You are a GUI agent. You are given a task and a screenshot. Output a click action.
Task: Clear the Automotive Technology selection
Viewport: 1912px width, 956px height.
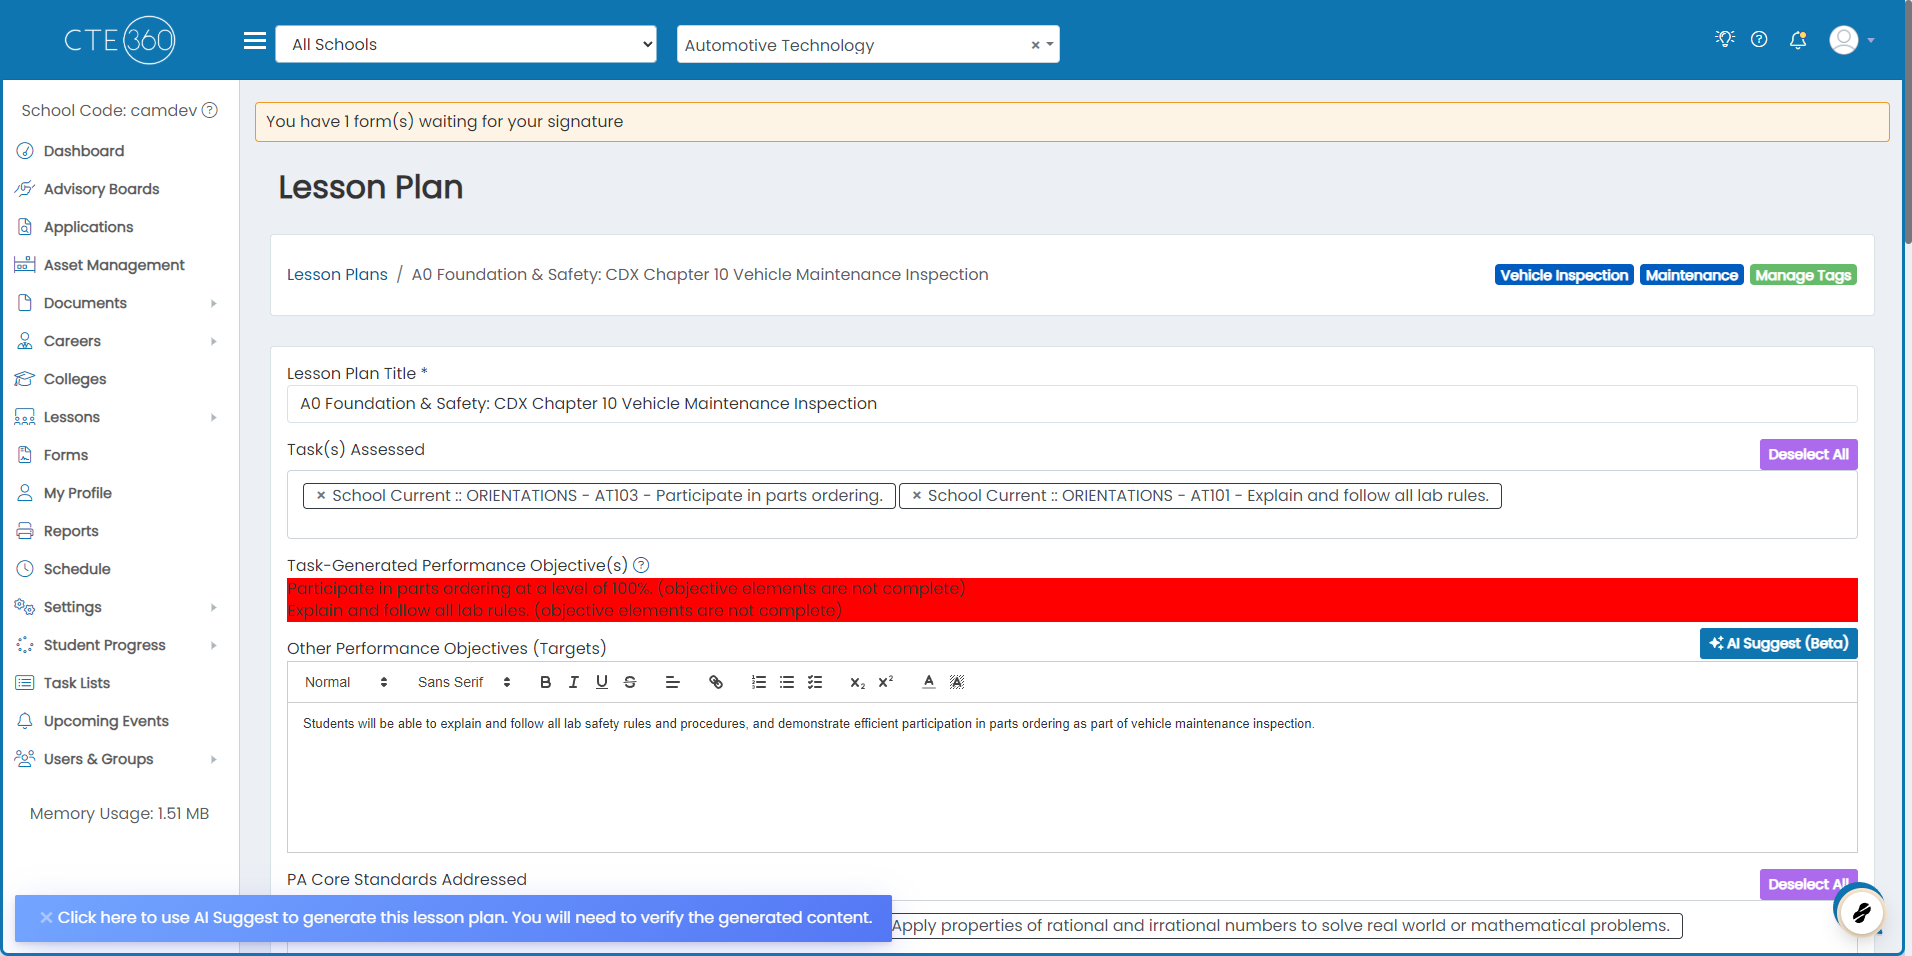(1035, 45)
